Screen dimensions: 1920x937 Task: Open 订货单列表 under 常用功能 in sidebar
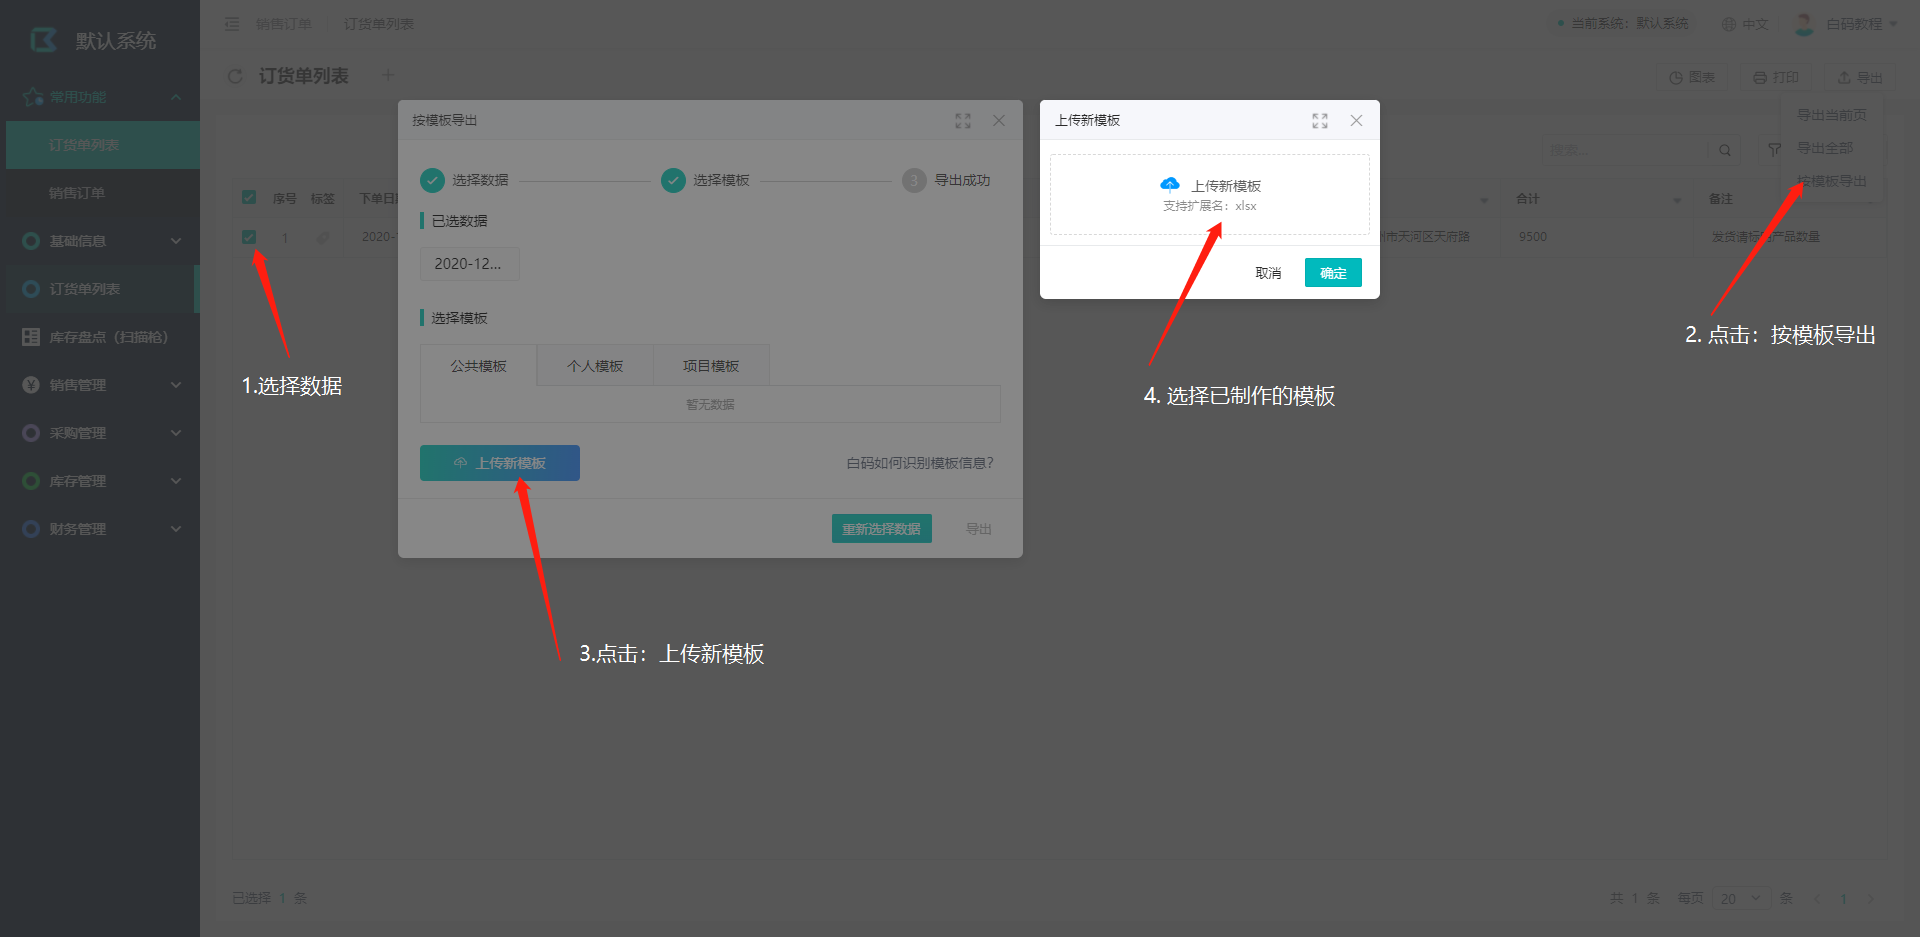[x=103, y=145]
